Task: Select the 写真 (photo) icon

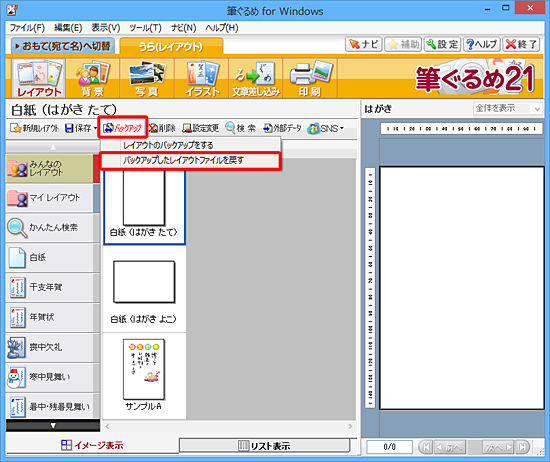Action: point(147,78)
